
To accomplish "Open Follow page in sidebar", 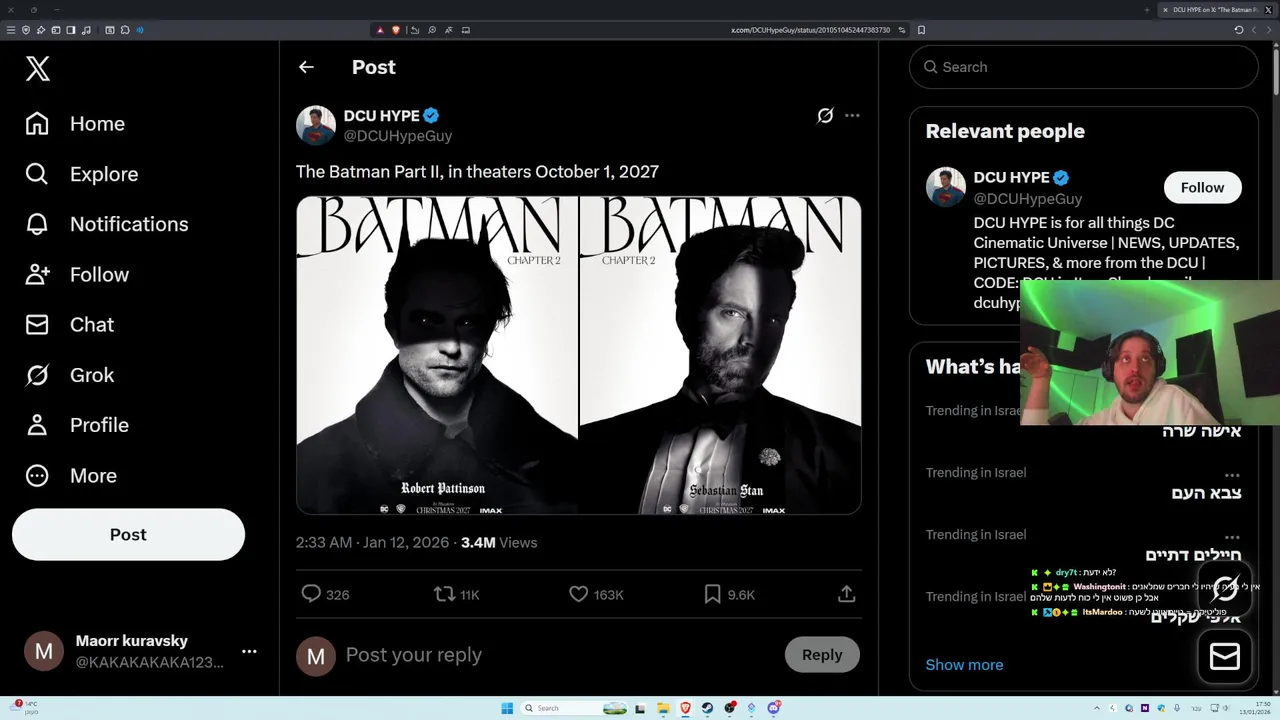I will [77, 274].
